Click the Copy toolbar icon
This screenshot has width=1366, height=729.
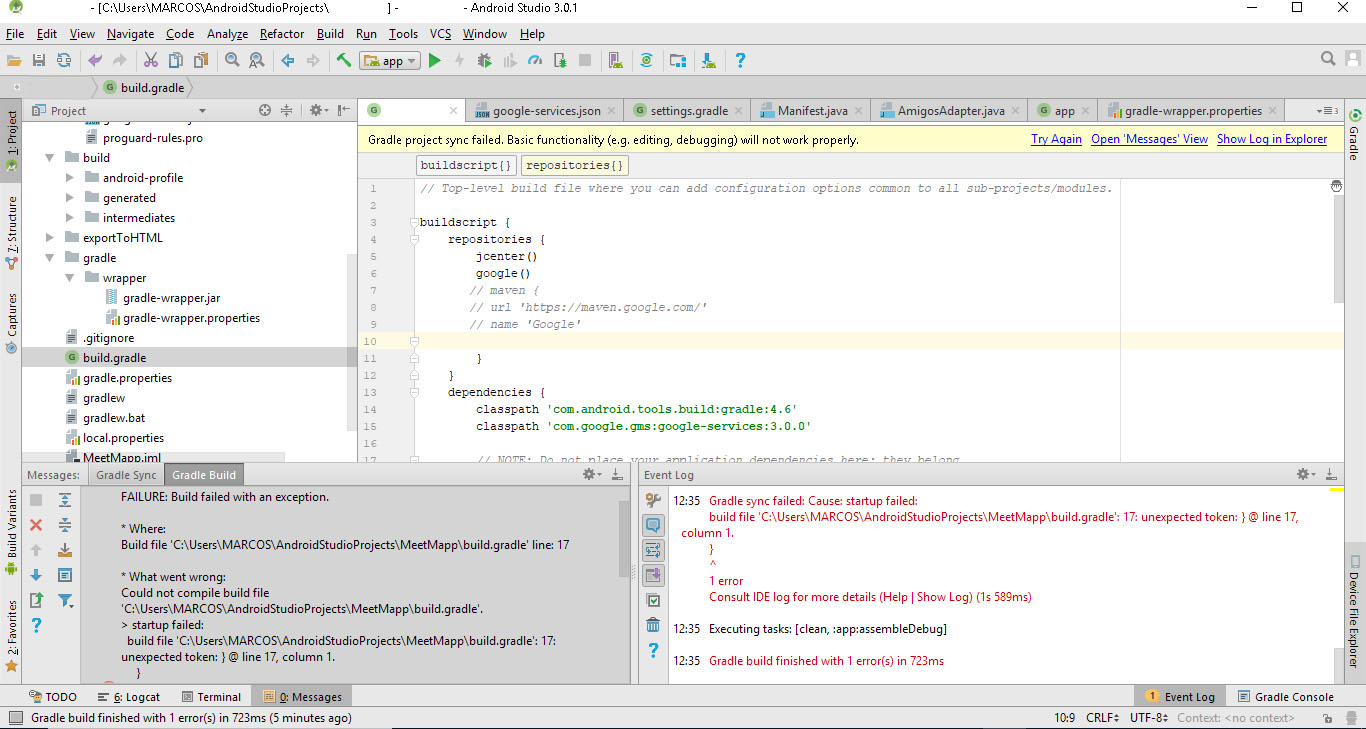pyautogui.click(x=175, y=61)
